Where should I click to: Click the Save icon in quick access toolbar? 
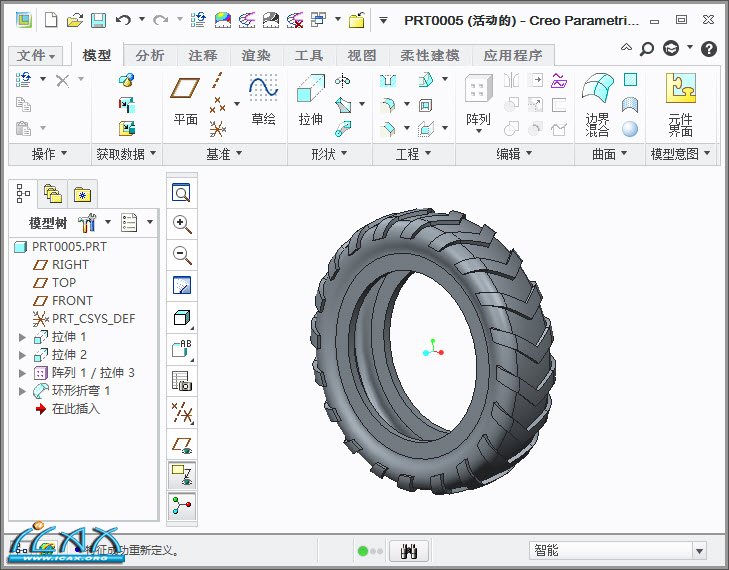pyautogui.click(x=98, y=20)
